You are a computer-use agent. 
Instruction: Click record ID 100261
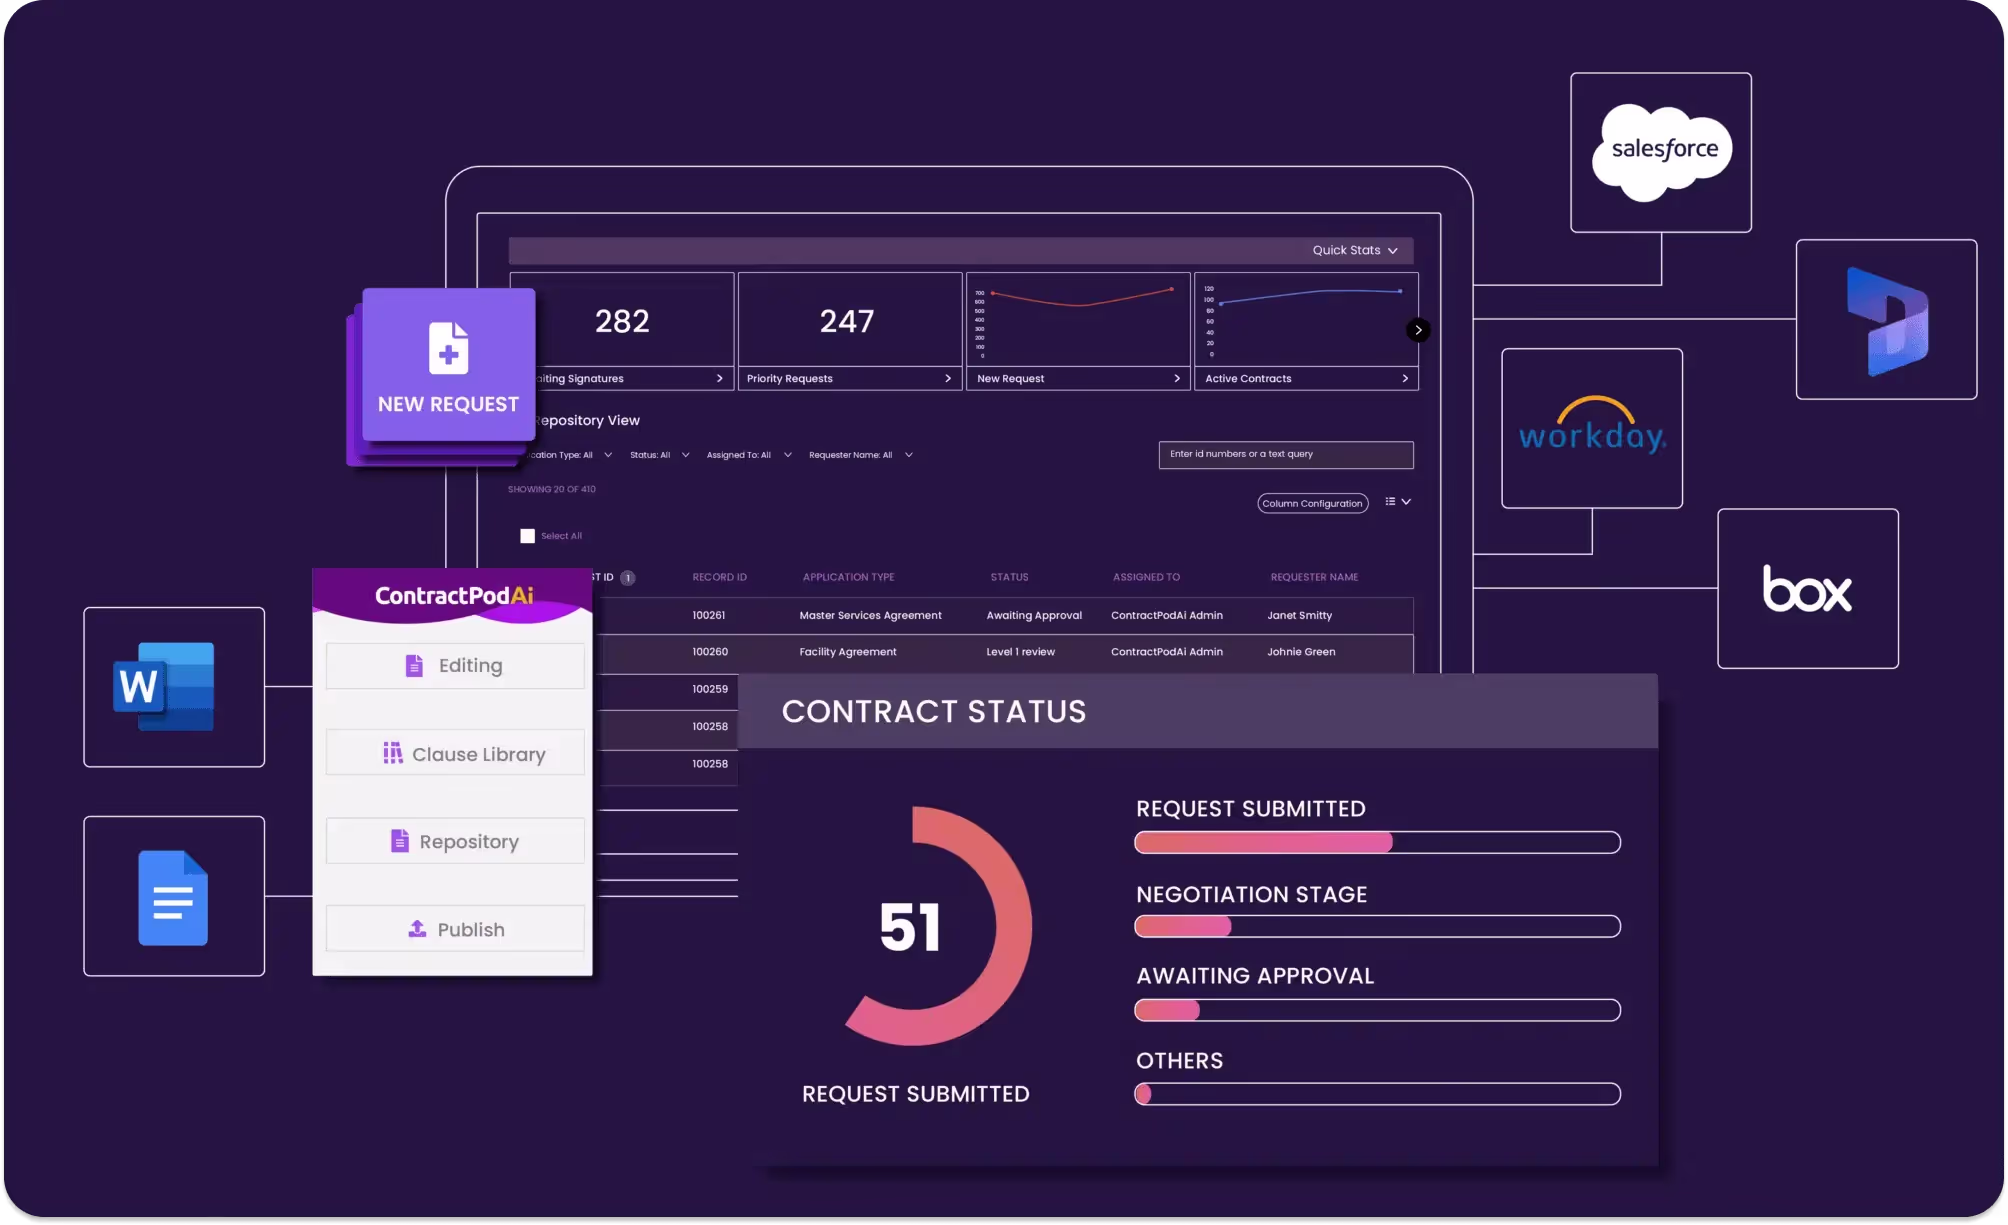(x=709, y=615)
